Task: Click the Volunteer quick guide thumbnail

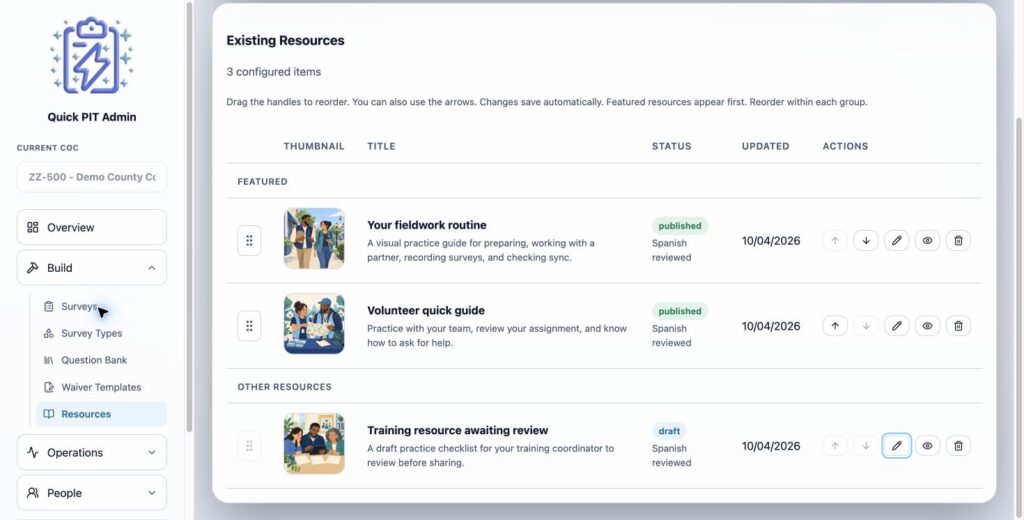Action: tap(314, 323)
